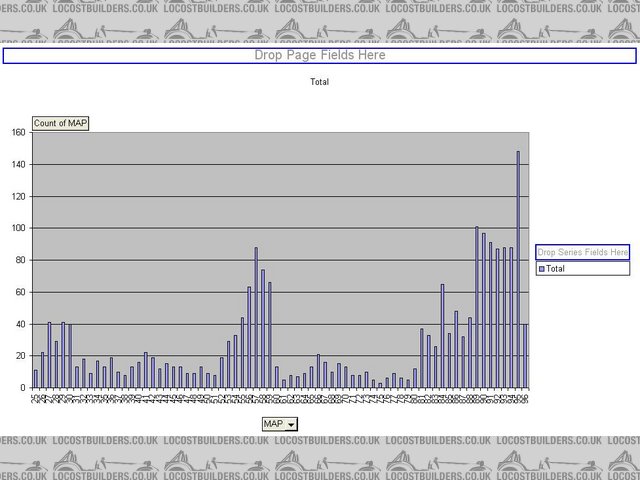This screenshot has height=480, width=640.
Task: Select the Total chart title
Action: [319, 82]
